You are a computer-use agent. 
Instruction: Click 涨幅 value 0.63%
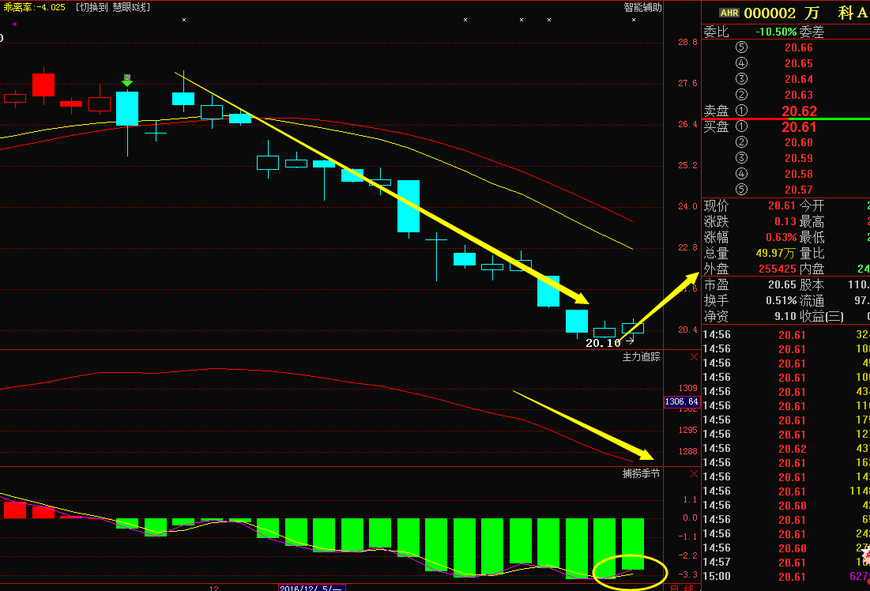(781, 238)
